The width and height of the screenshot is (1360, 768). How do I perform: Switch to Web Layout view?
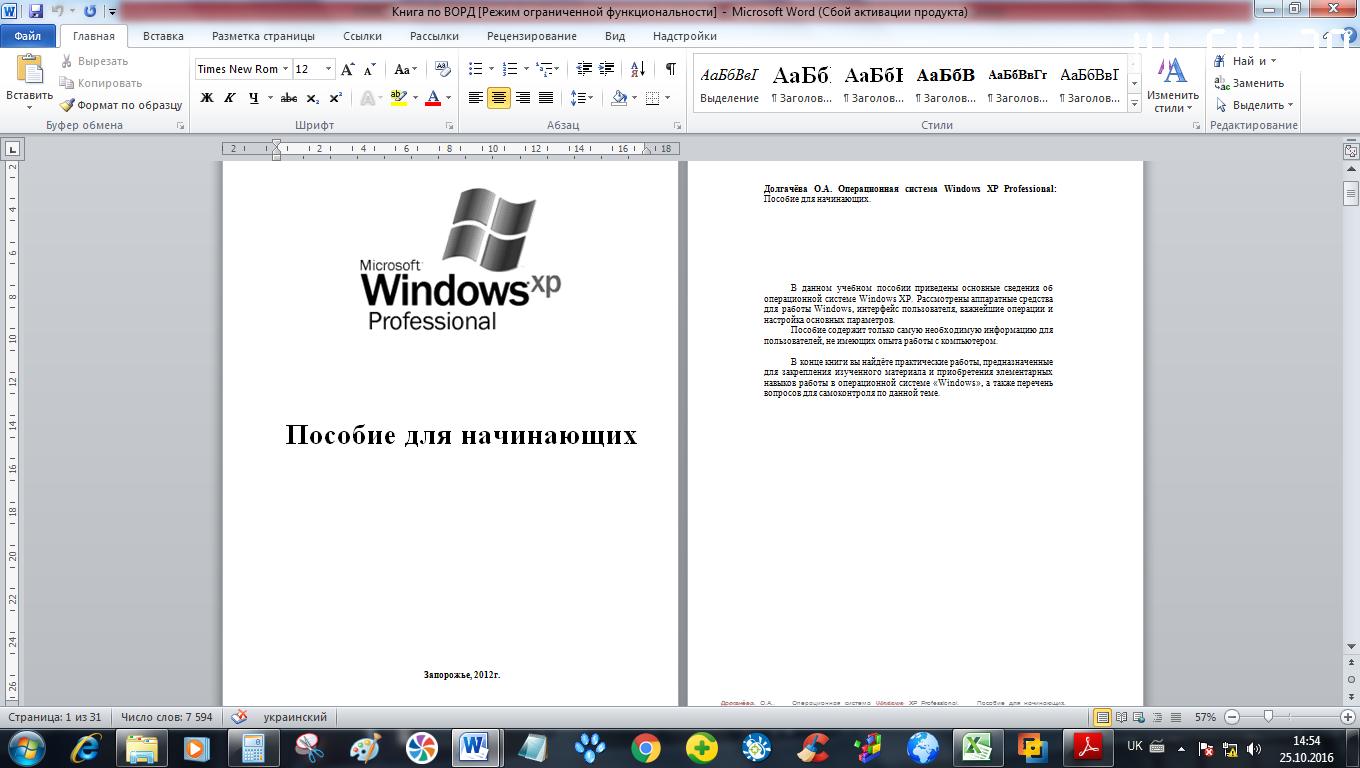1139,717
